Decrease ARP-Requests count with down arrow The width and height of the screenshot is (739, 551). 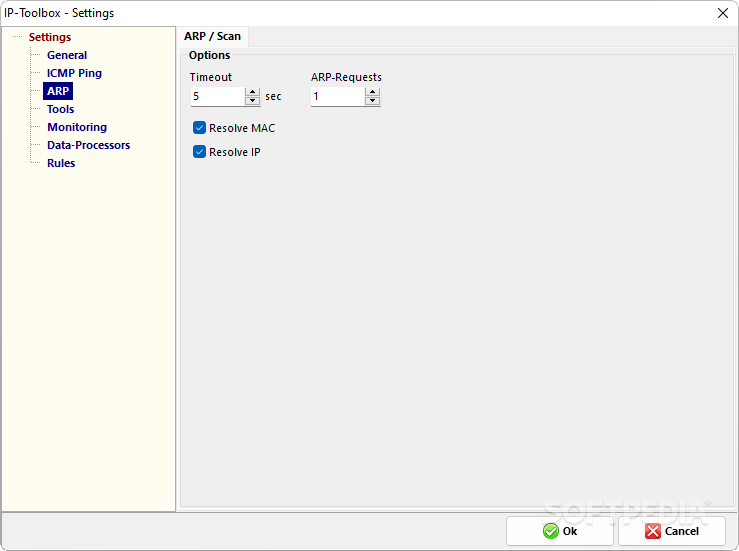[372, 101]
